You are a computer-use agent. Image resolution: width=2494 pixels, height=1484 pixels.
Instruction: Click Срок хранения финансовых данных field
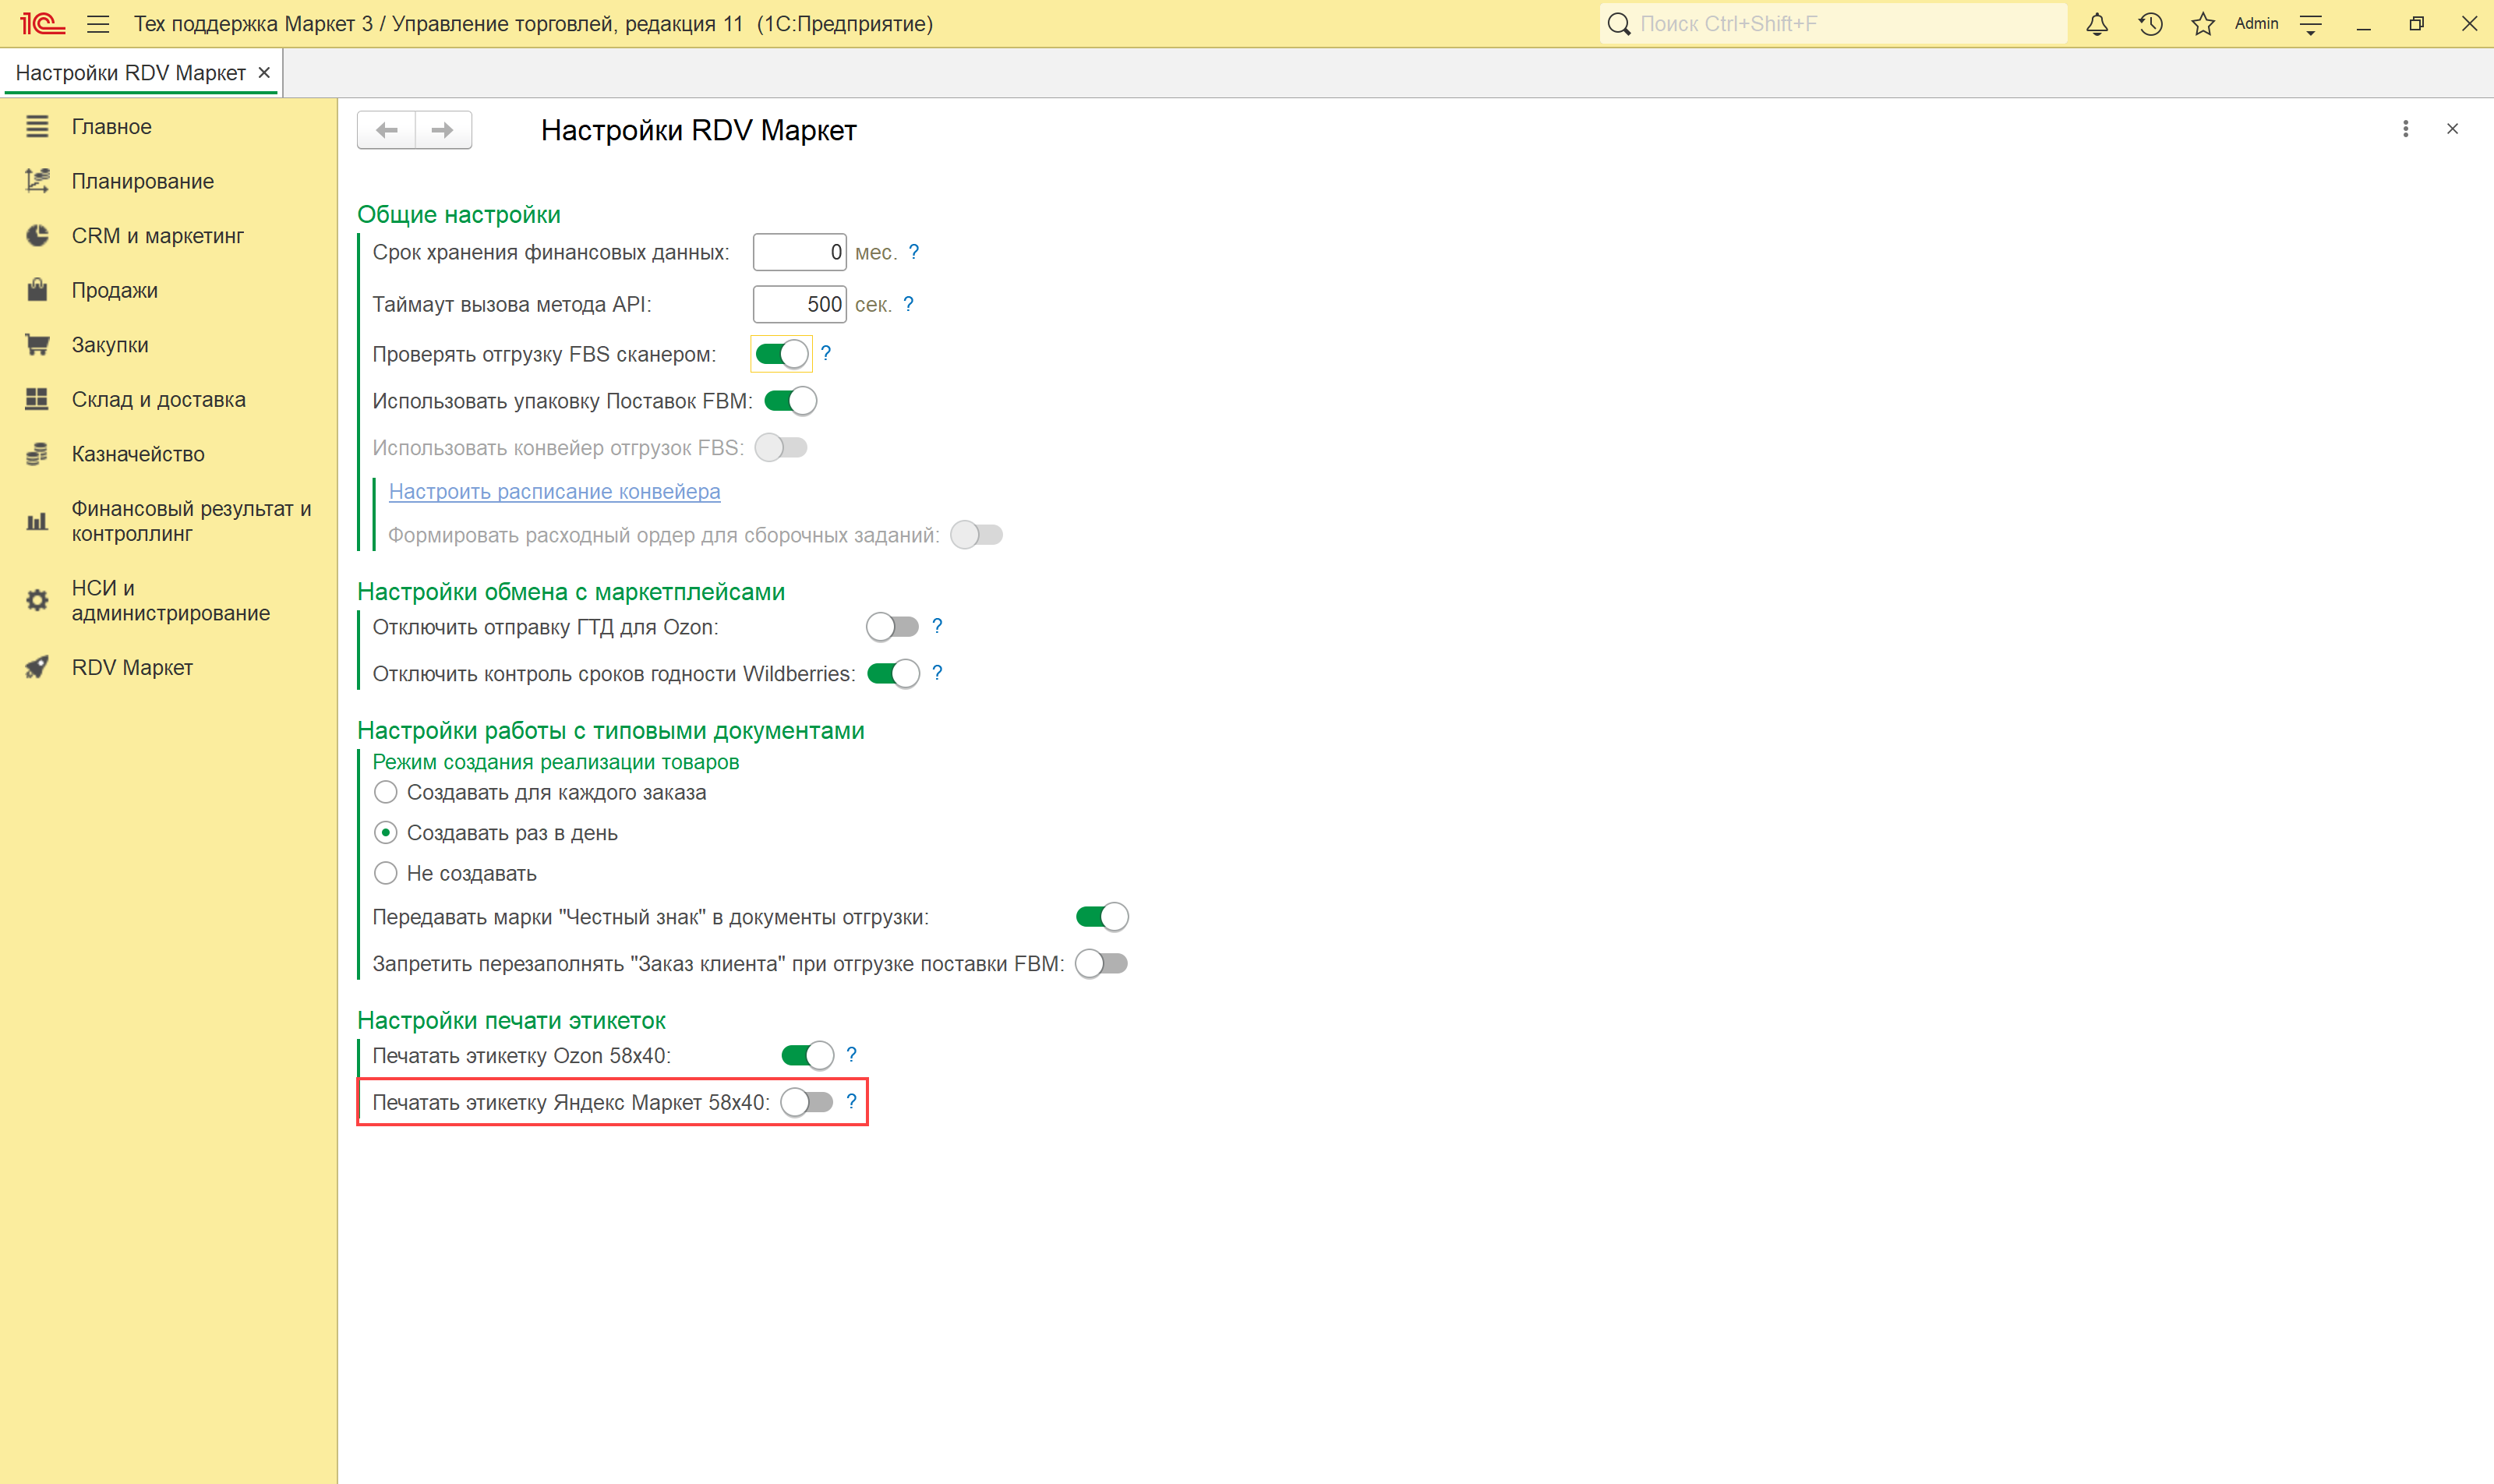click(x=798, y=252)
